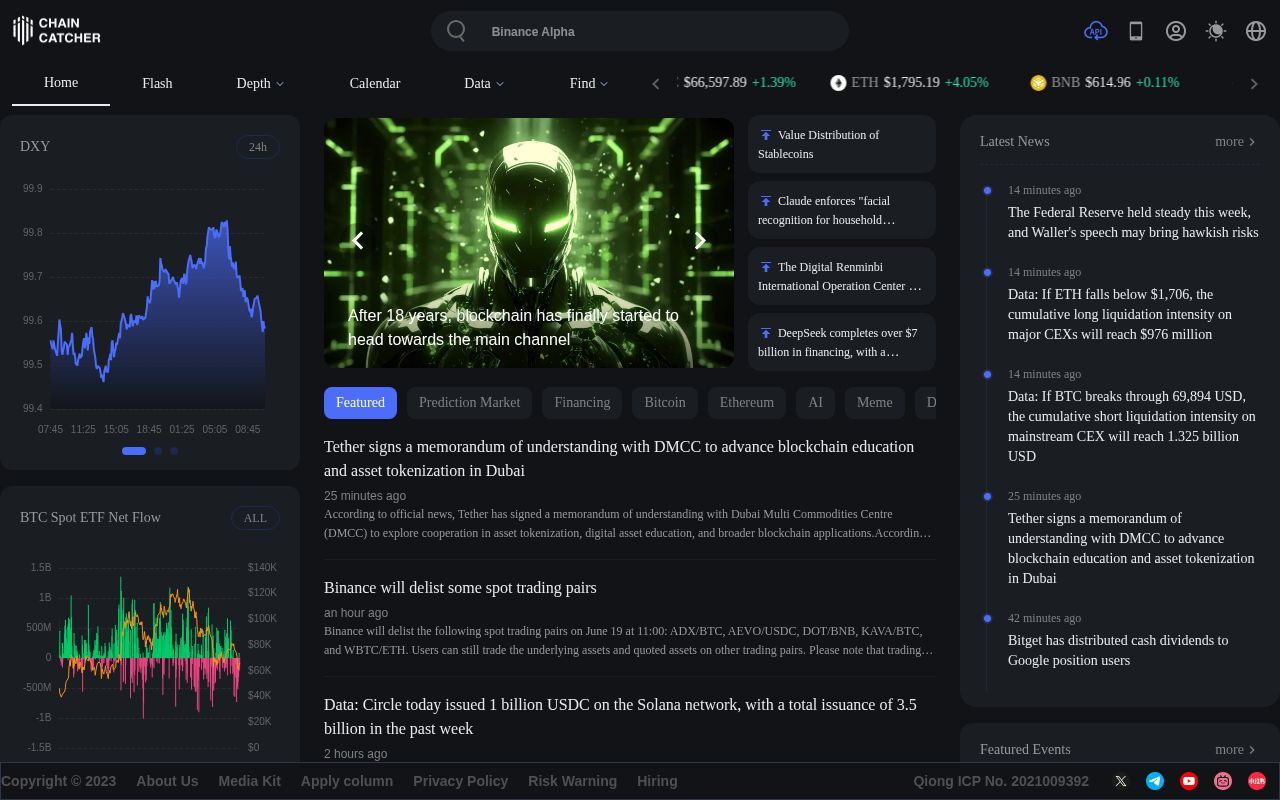1280x800 pixels.
Task: Click pin icon beside Claude enforces headline
Action: 765,201
